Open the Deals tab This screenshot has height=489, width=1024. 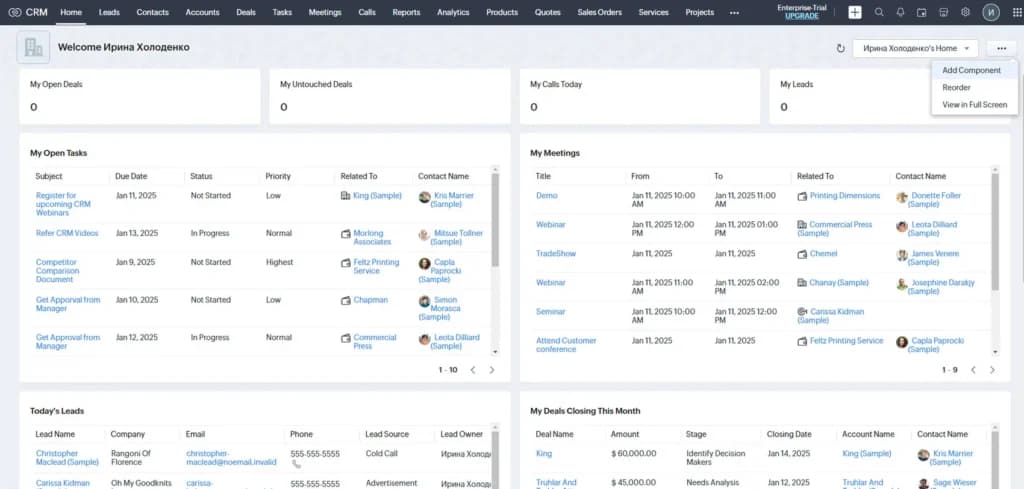(246, 12)
